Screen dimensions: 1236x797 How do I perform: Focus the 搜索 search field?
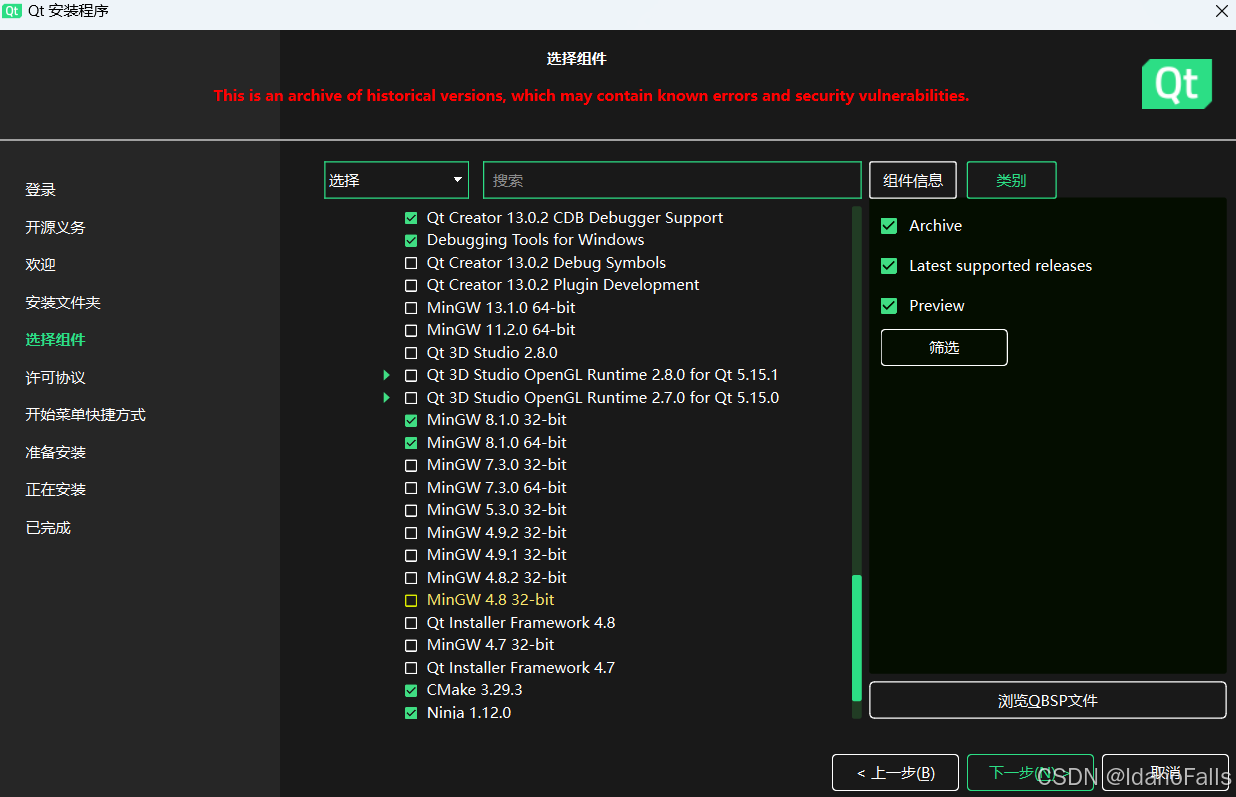(x=672, y=180)
